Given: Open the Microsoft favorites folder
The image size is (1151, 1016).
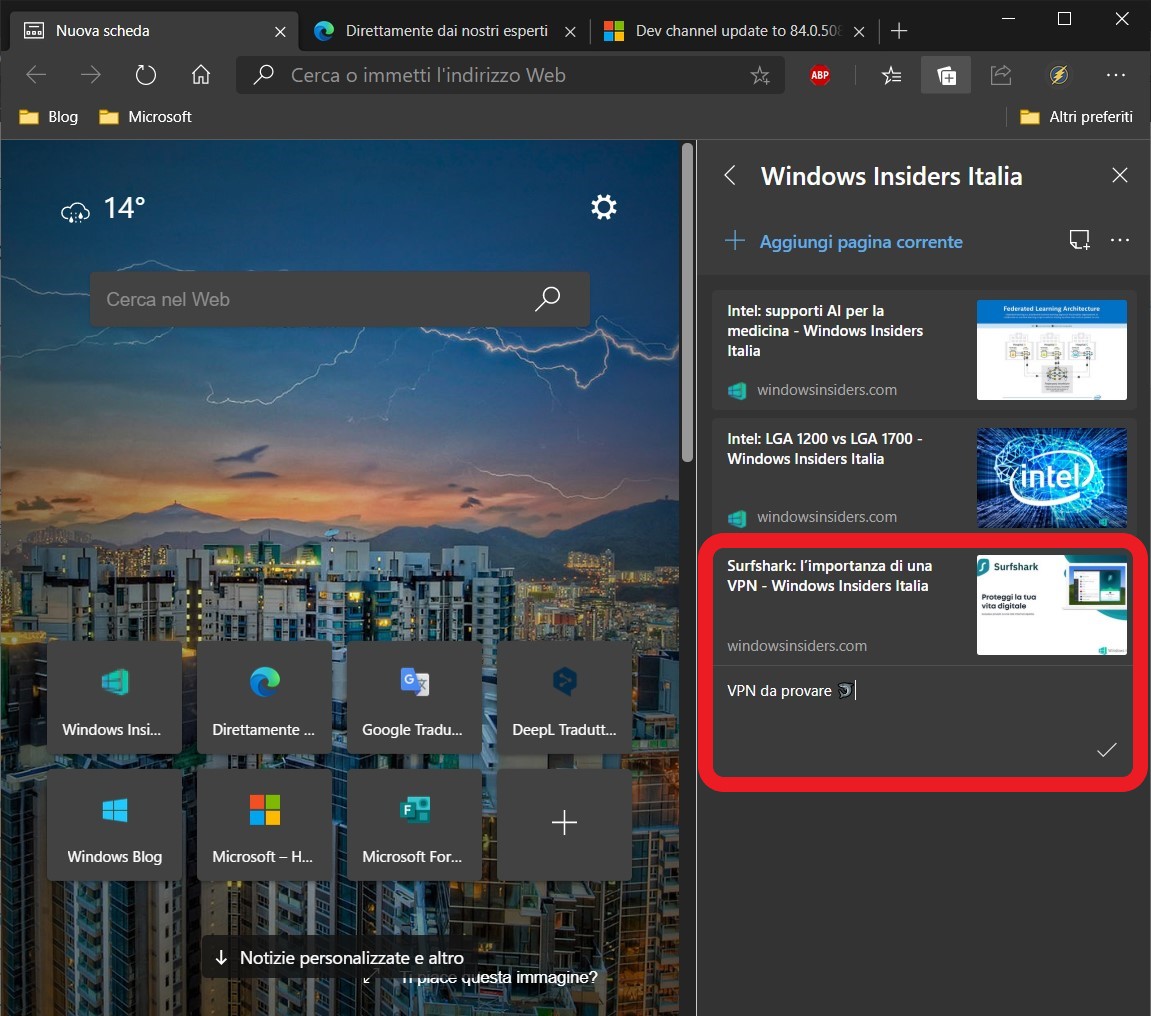Looking at the screenshot, I should click(x=145, y=117).
